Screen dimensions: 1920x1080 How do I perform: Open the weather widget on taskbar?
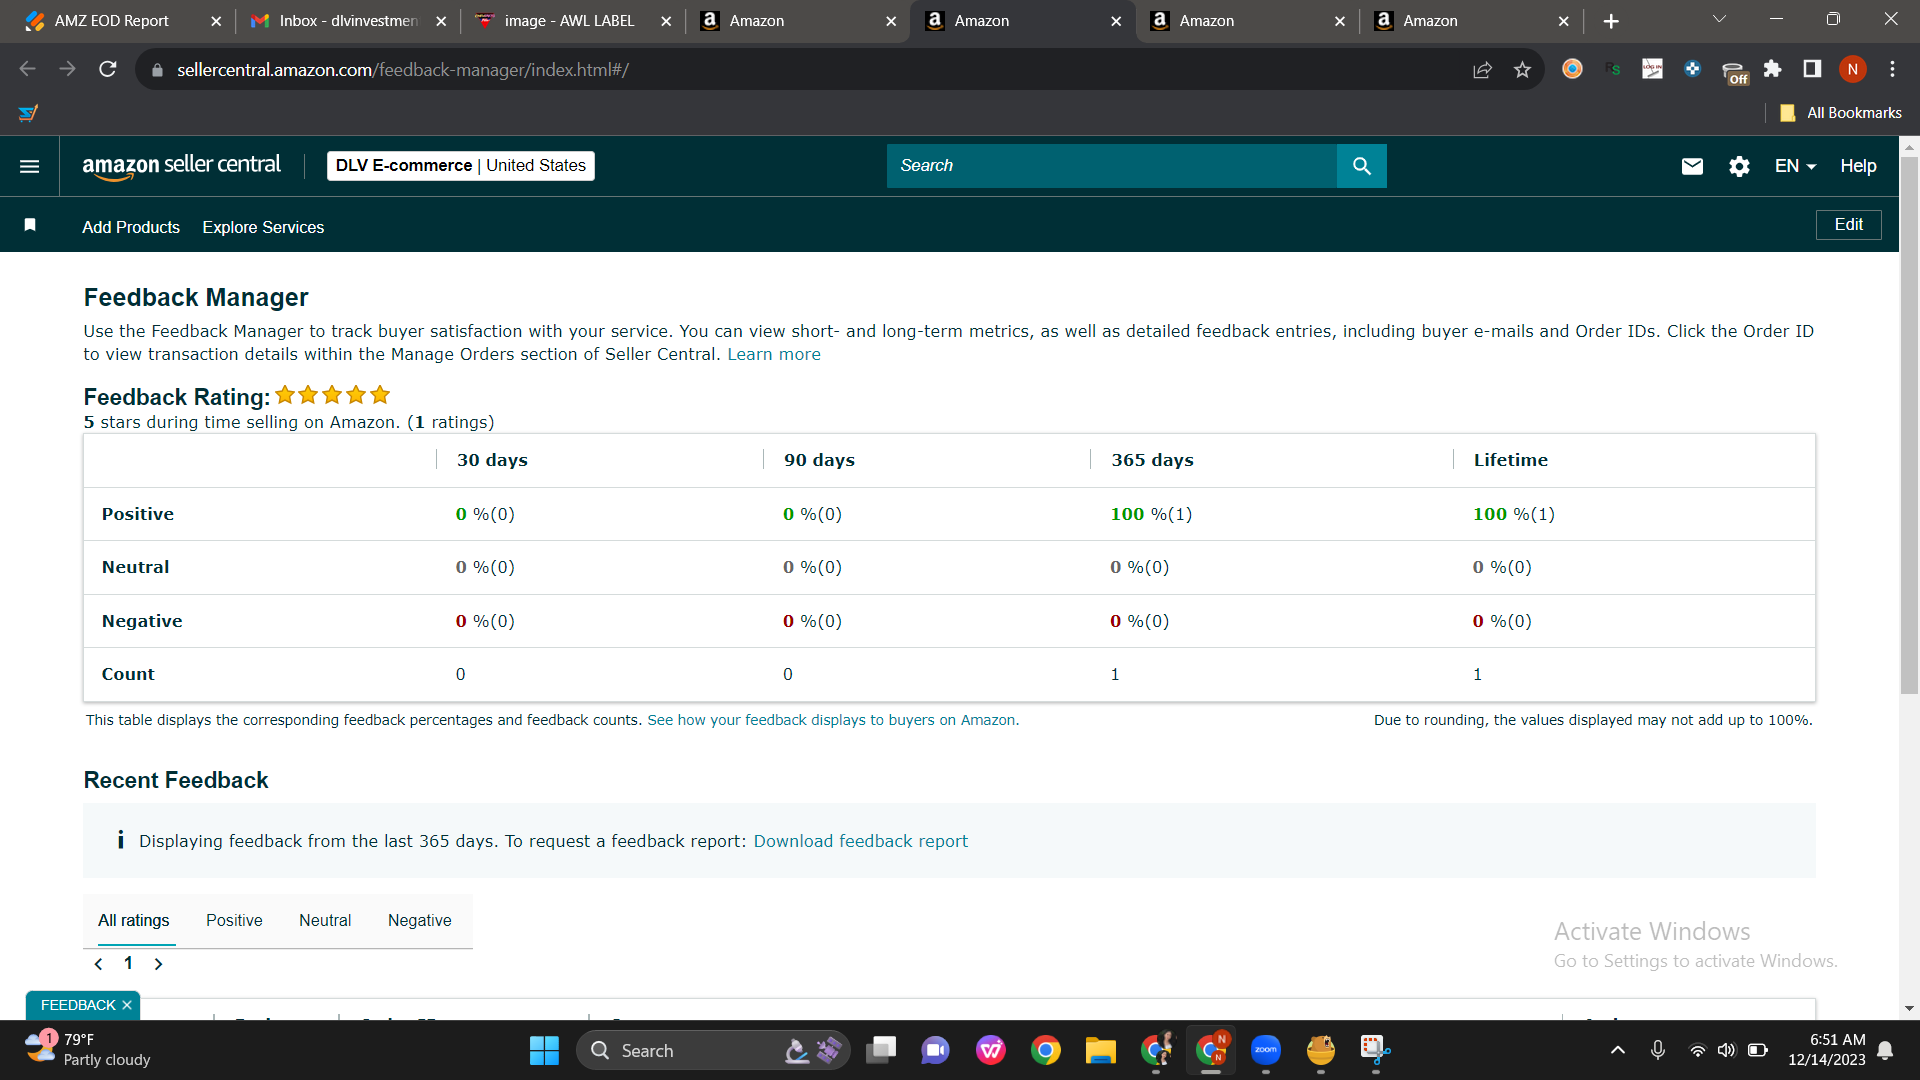point(88,1050)
